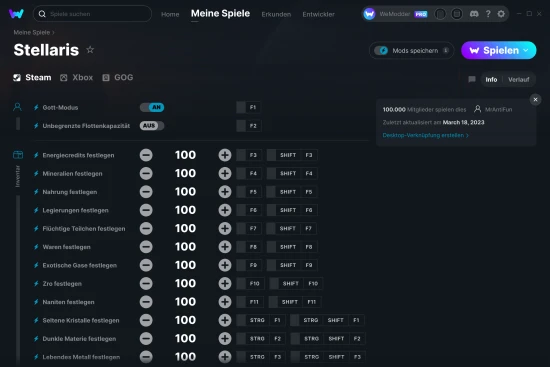This screenshot has height=367, width=550.
Task: Decrease Mineralien with minus icon
Action: click(x=146, y=173)
